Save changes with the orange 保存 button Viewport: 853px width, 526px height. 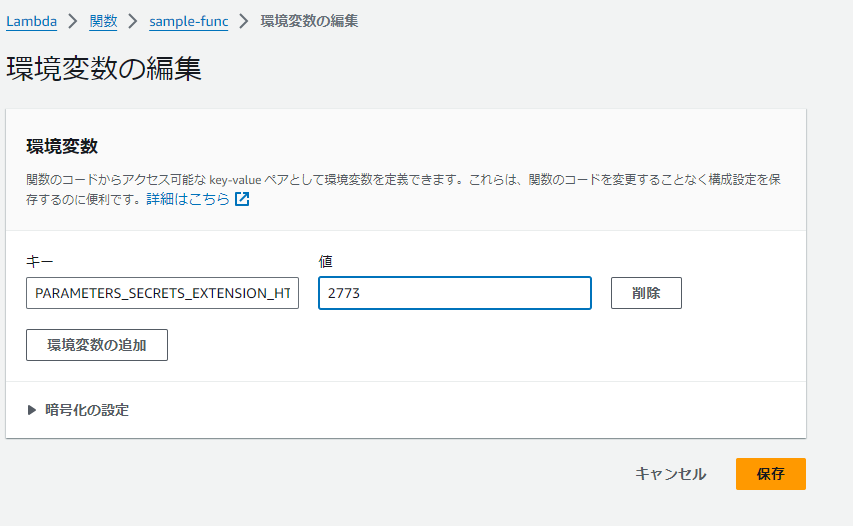771,474
